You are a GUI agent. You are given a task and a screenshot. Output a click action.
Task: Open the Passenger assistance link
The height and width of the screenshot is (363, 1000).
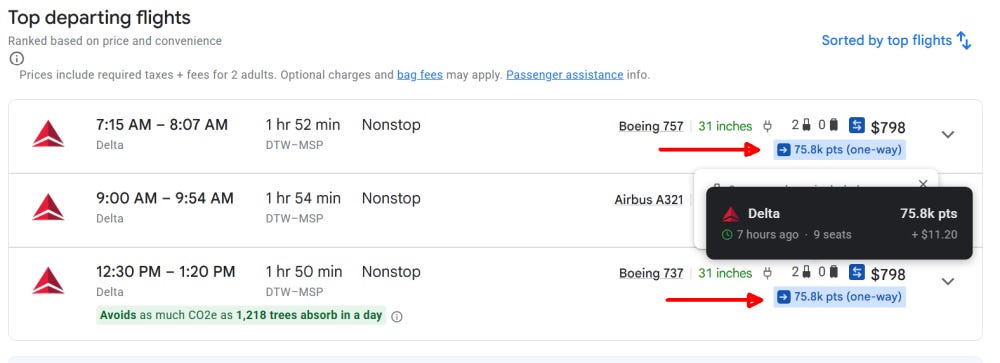tap(564, 75)
